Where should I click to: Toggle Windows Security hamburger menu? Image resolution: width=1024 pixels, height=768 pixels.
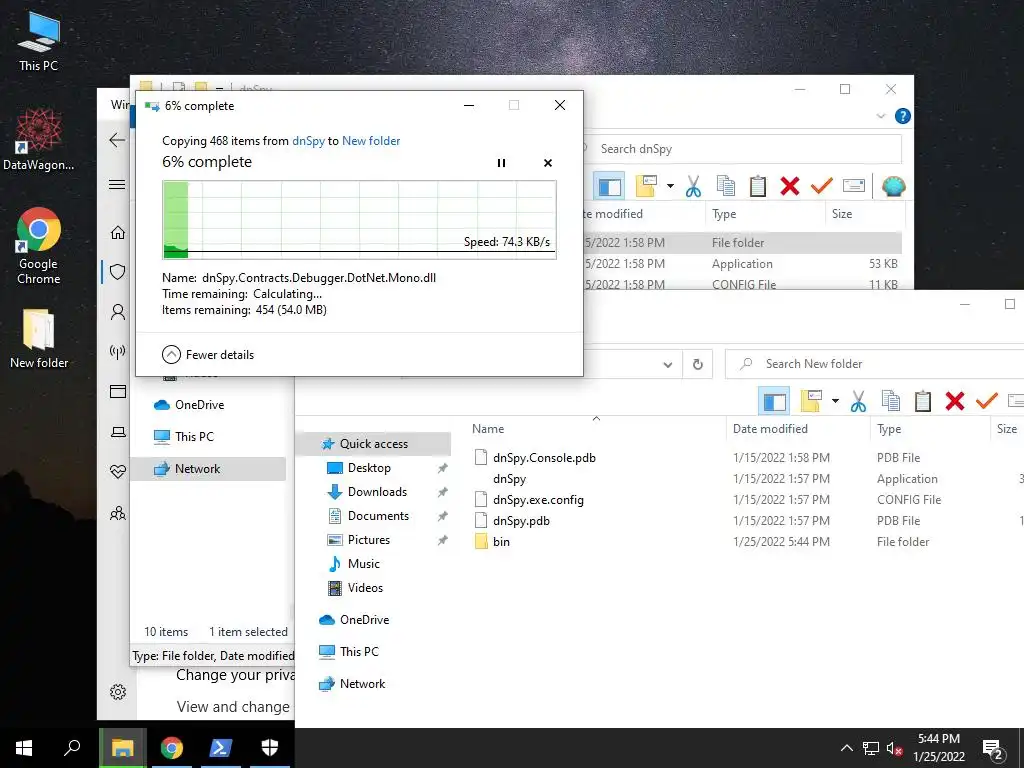tap(118, 185)
